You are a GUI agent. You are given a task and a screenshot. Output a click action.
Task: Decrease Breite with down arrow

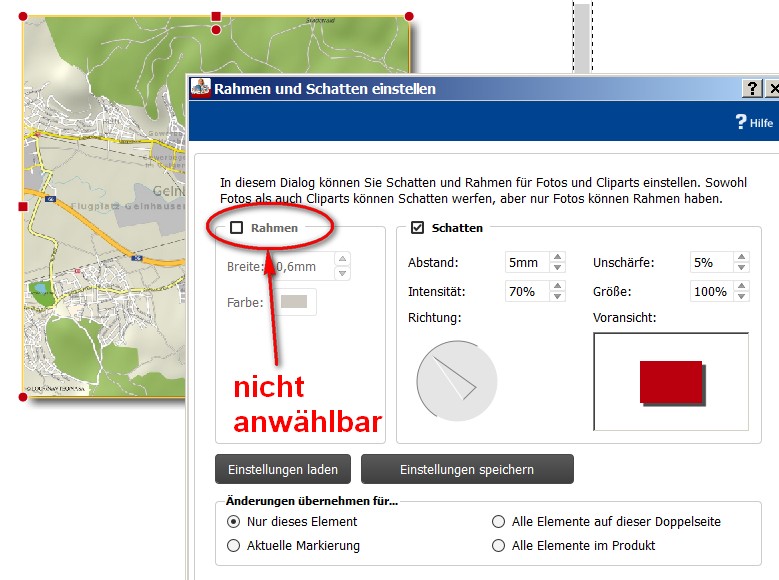[342, 273]
